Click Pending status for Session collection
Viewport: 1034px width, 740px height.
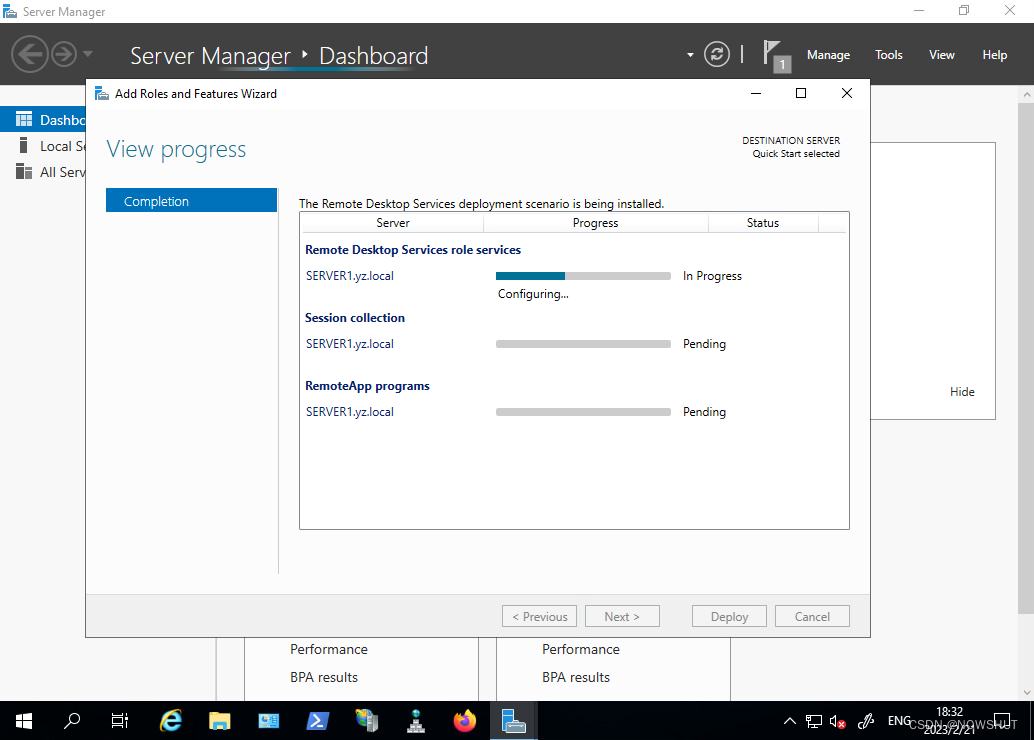(704, 344)
